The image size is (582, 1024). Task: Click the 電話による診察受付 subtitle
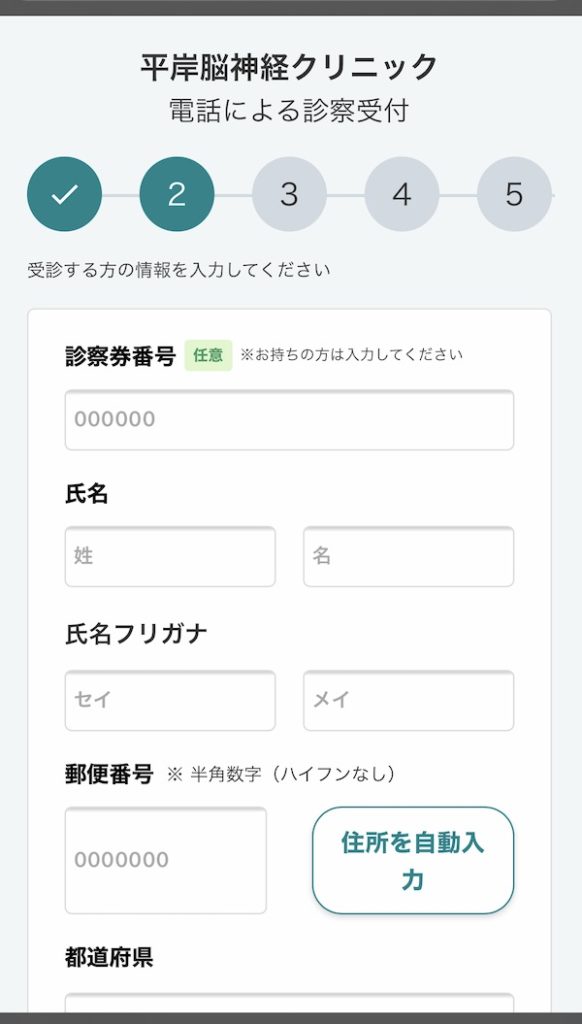tap(289, 110)
